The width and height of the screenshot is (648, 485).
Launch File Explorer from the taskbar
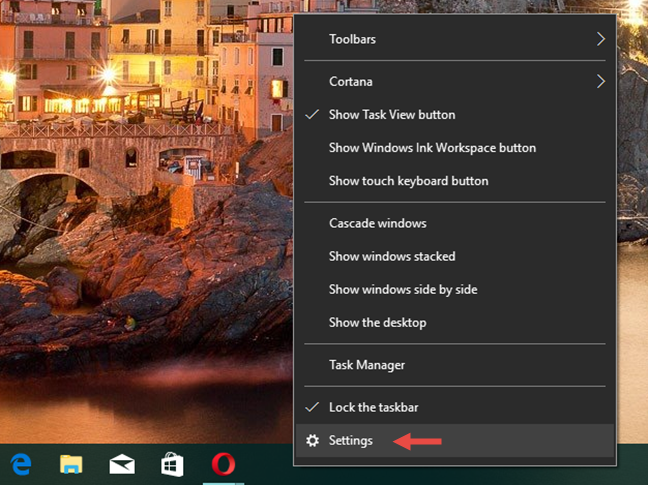(71, 465)
